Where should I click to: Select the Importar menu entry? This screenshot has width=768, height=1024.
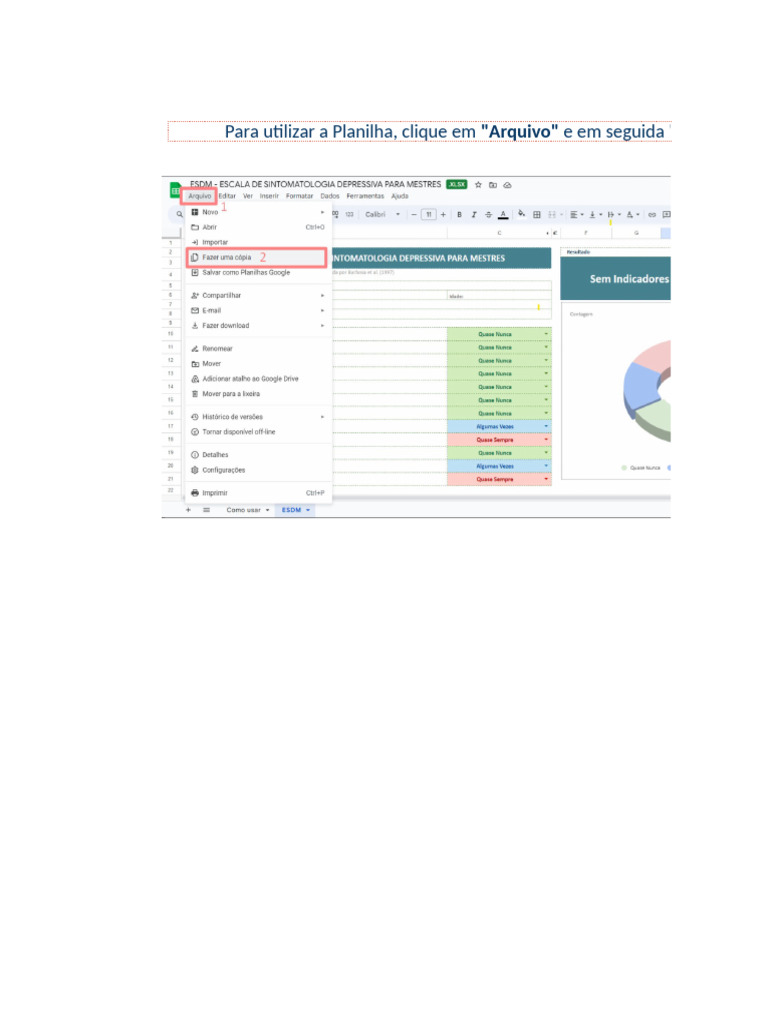pyautogui.click(x=258, y=242)
